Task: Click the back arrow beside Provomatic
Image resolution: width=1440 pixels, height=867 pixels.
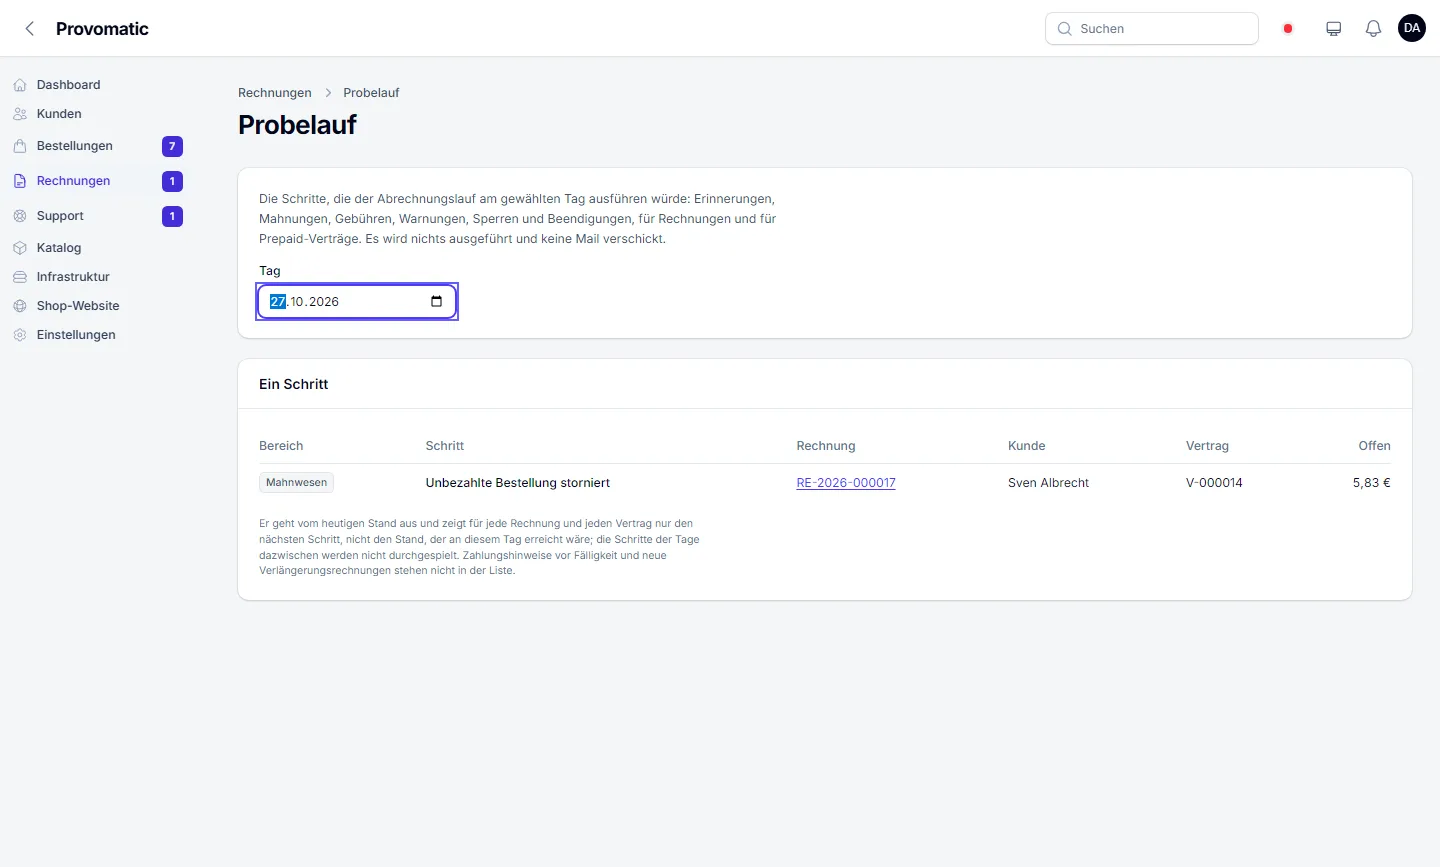Action: [30, 29]
